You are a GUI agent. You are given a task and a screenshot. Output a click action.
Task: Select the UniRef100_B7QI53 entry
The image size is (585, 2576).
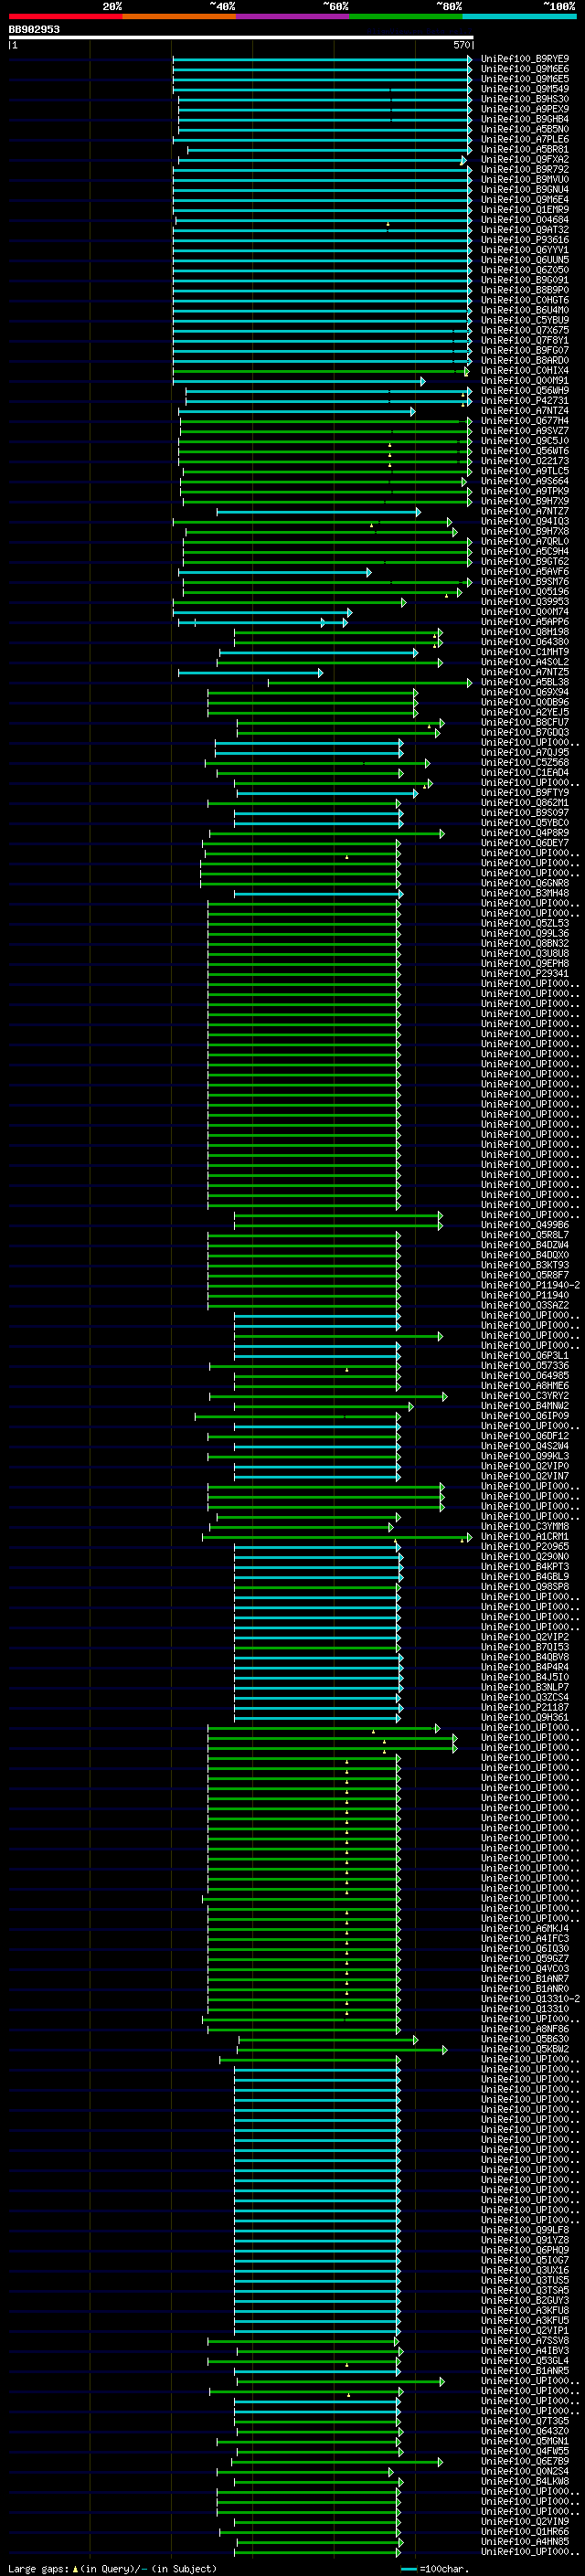pyautogui.click(x=524, y=1647)
